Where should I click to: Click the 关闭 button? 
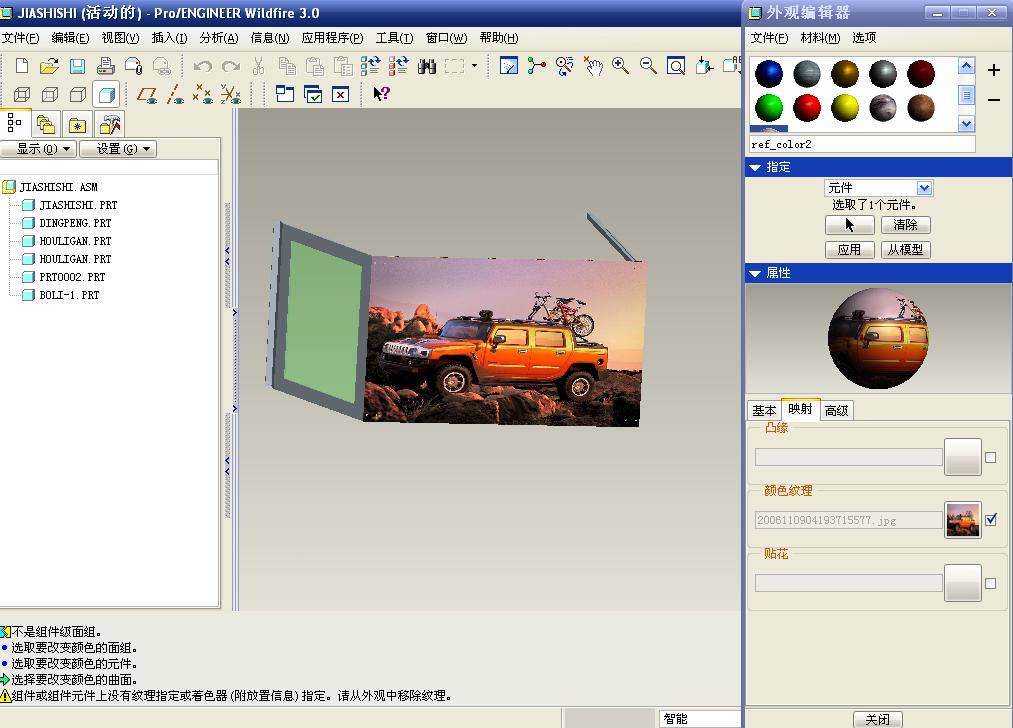pos(878,720)
